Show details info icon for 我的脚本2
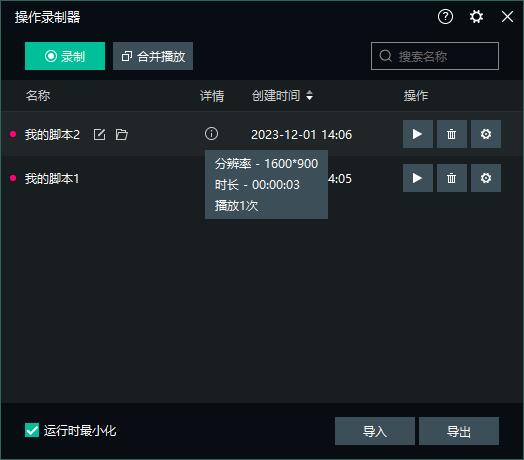The height and width of the screenshot is (460, 524). pyautogui.click(x=211, y=134)
